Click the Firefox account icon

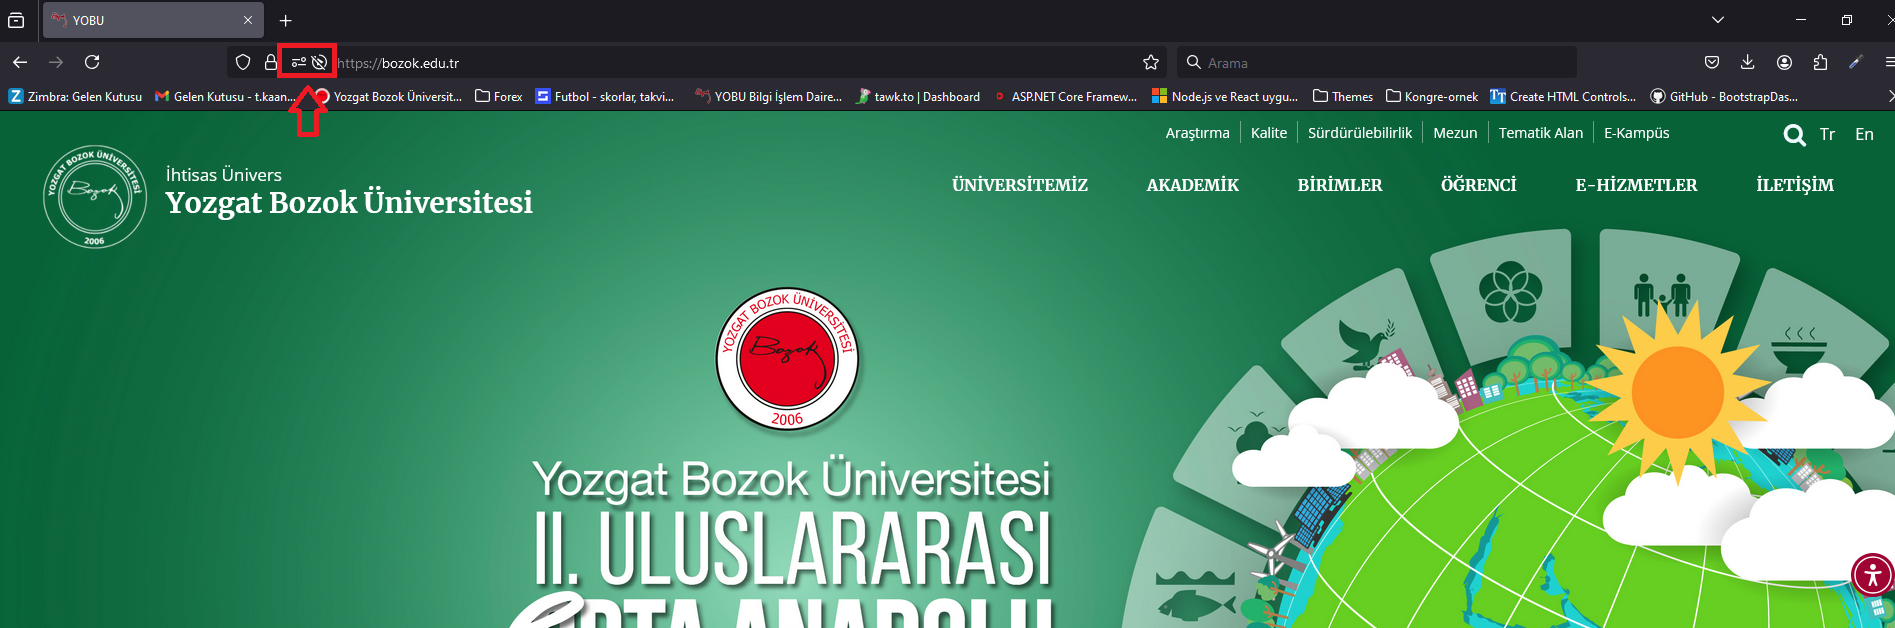click(1784, 62)
